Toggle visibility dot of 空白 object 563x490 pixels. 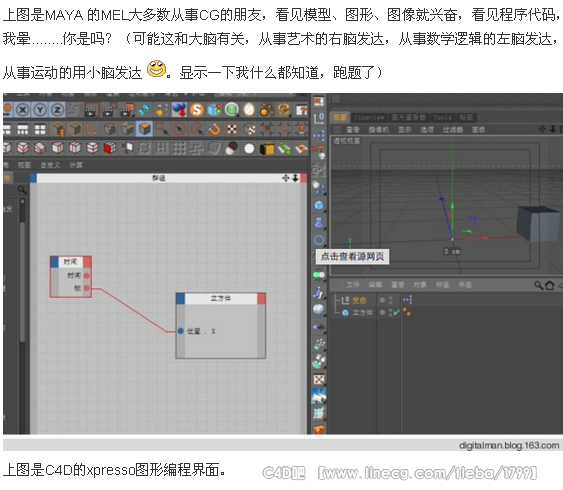[383, 300]
